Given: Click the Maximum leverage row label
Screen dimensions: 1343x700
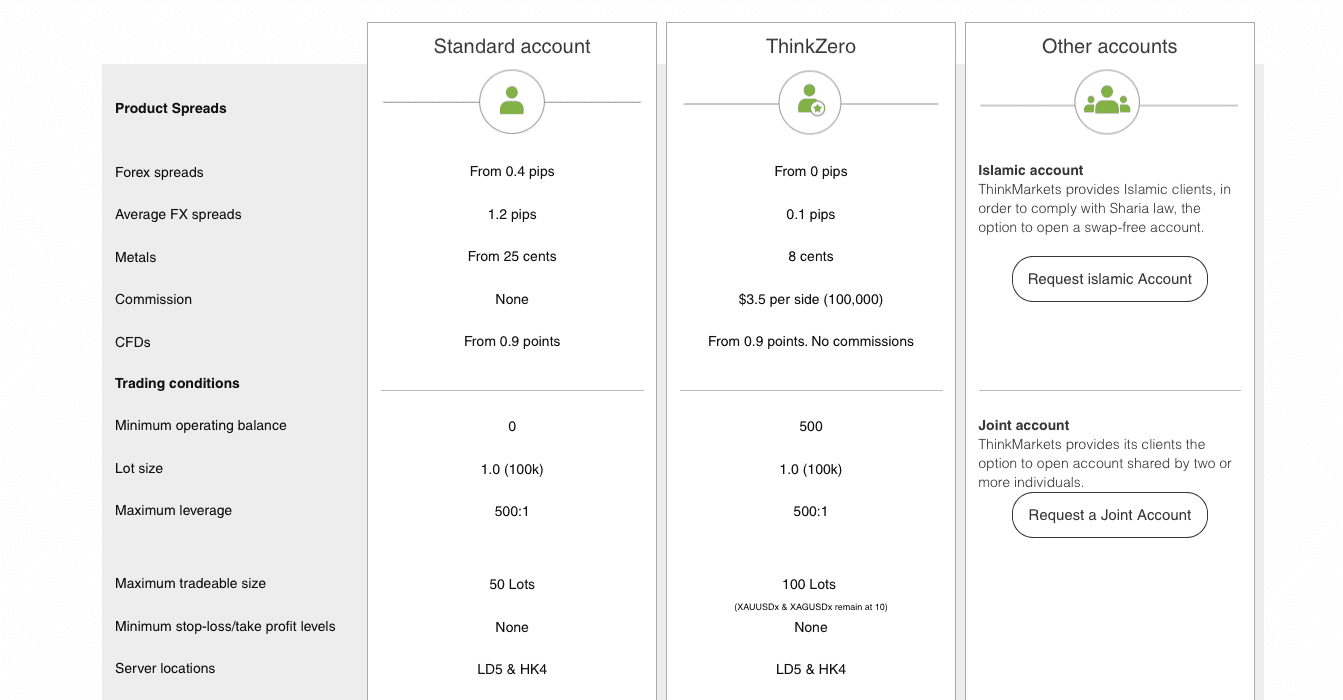Looking at the screenshot, I should 173,510.
